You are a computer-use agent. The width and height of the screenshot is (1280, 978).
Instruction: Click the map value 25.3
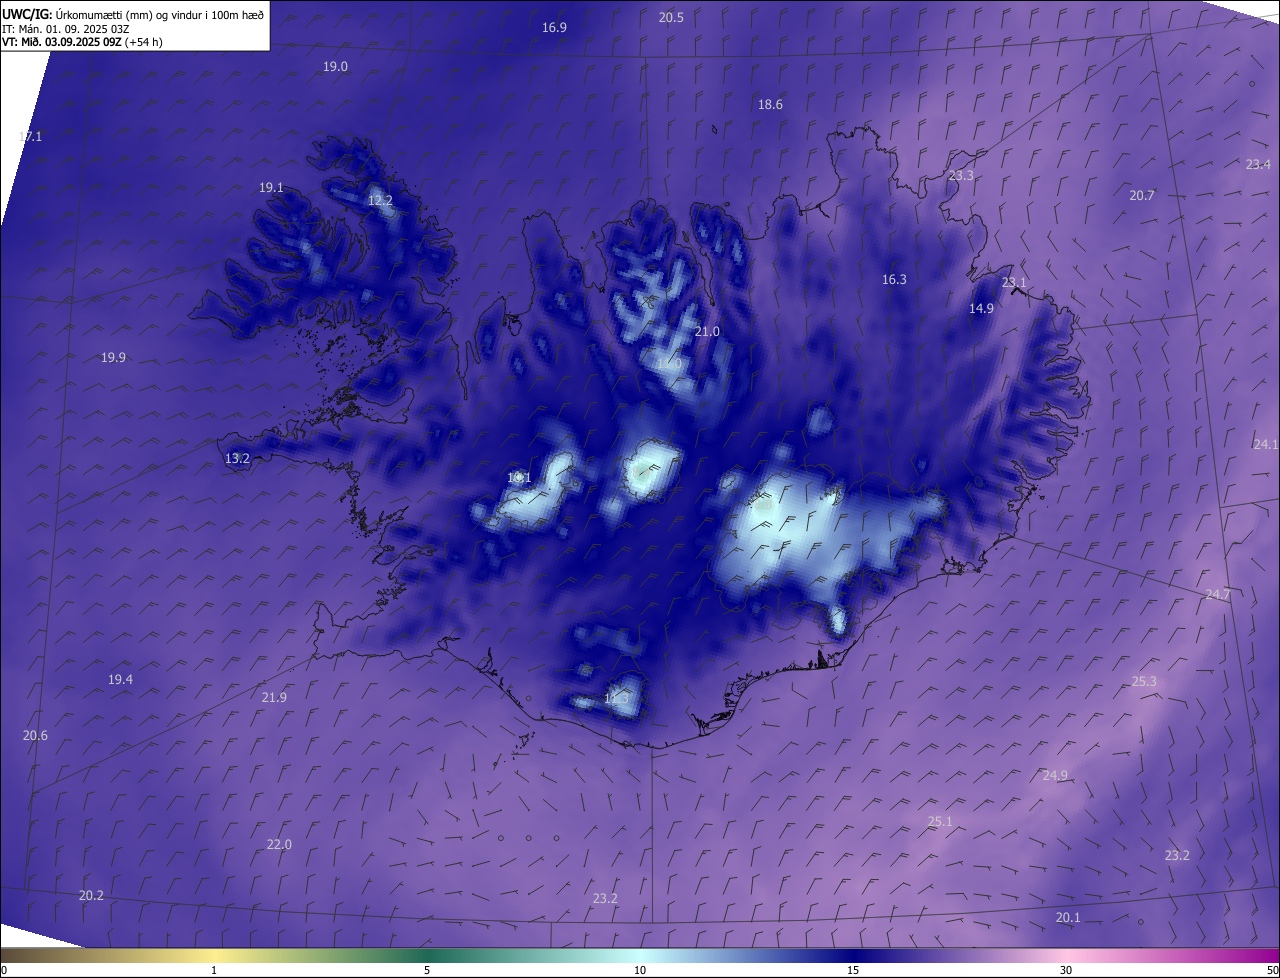[x=1145, y=682]
